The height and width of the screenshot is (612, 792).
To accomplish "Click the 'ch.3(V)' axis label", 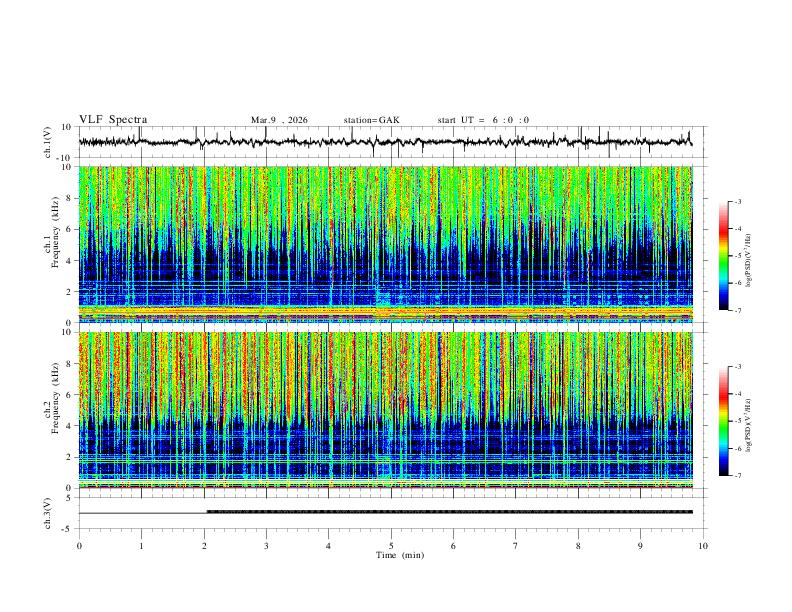I will coord(48,513).
